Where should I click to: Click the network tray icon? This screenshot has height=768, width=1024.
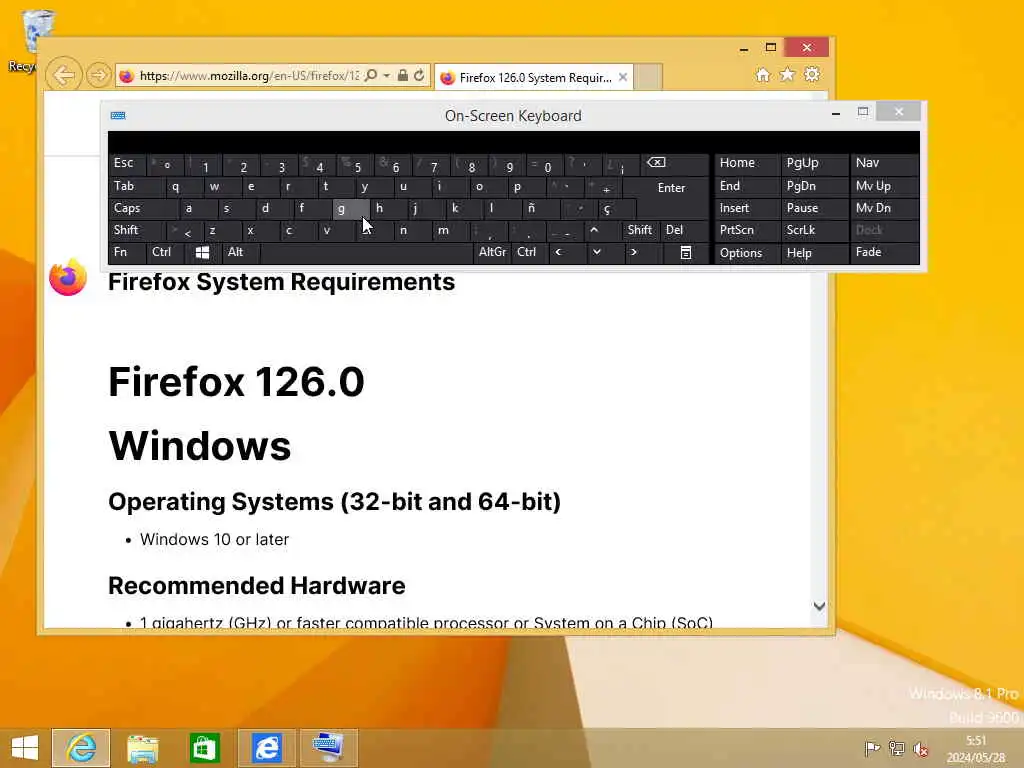[x=897, y=748]
